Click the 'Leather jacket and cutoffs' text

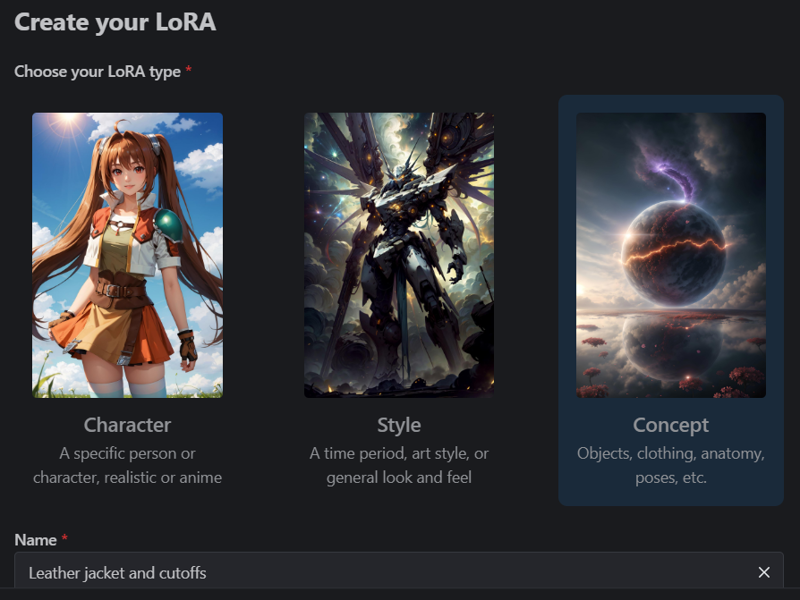(117, 573)
